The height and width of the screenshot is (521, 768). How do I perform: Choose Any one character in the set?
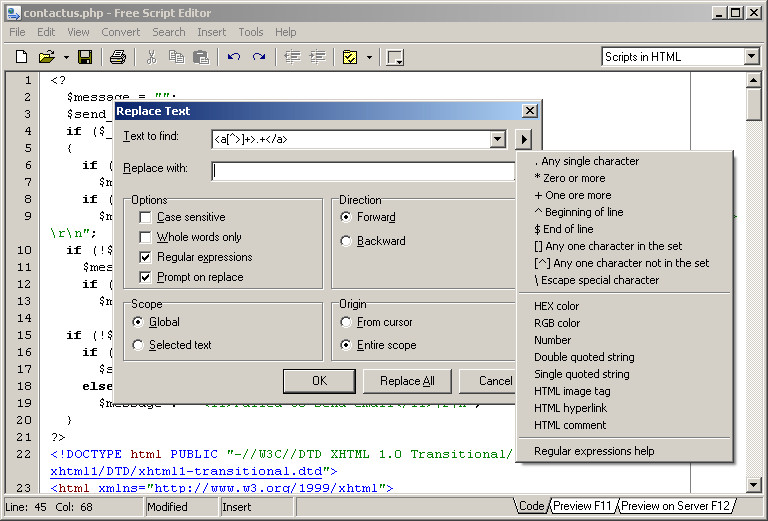coord(625,246)
